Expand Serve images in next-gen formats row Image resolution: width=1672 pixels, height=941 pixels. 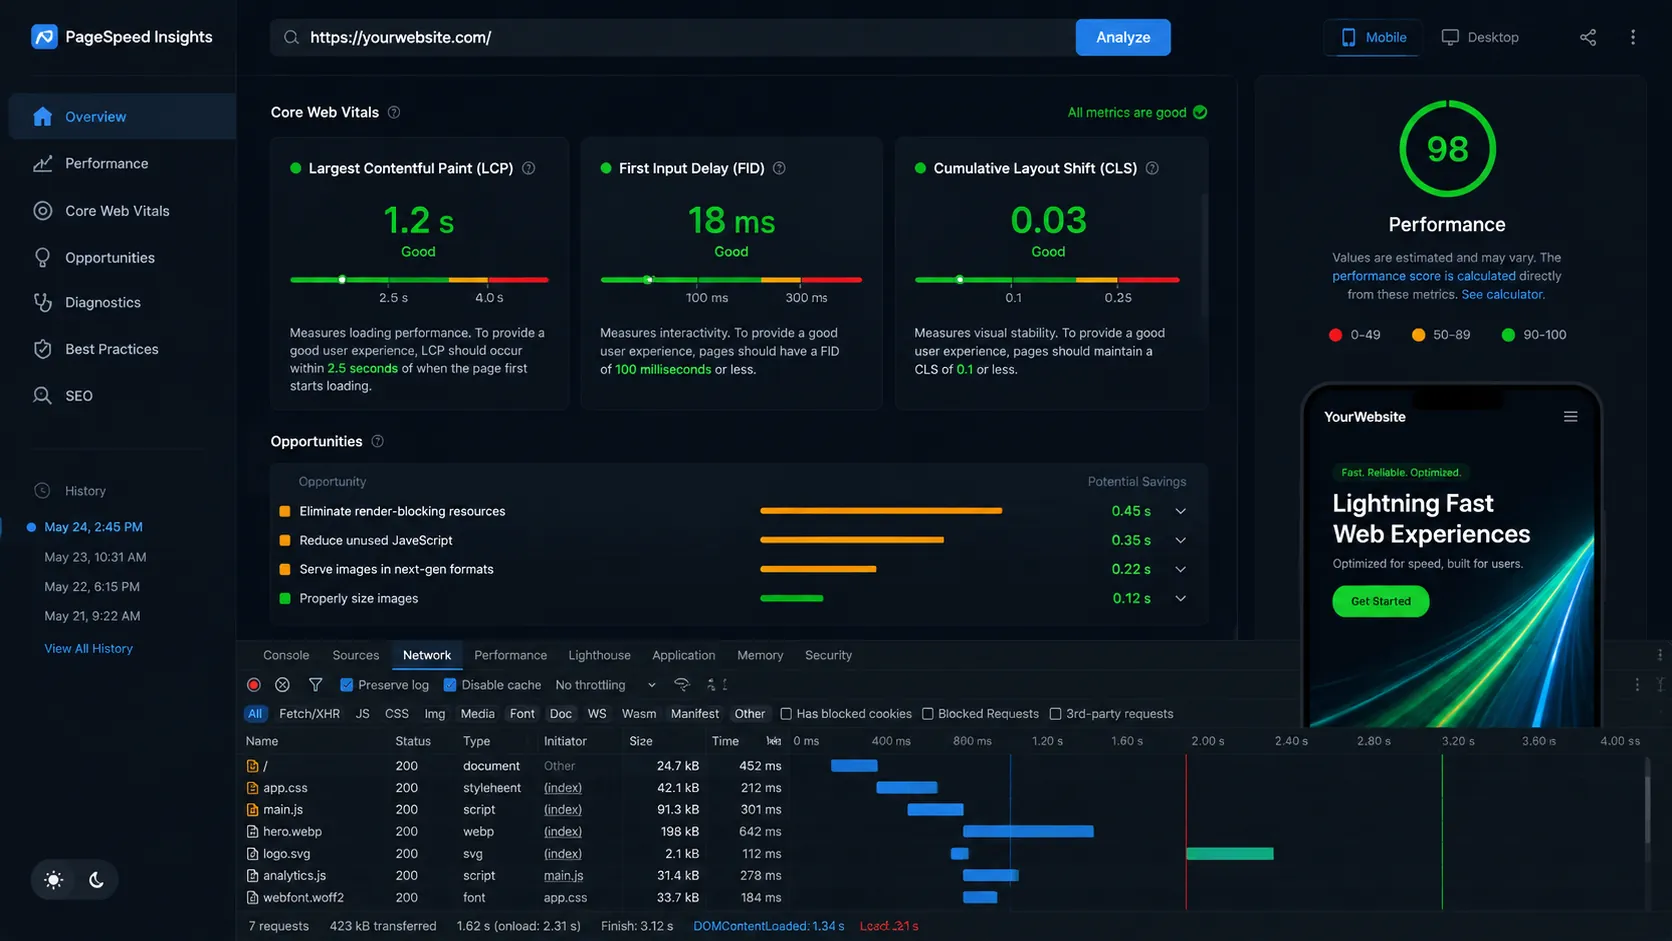1180,569
